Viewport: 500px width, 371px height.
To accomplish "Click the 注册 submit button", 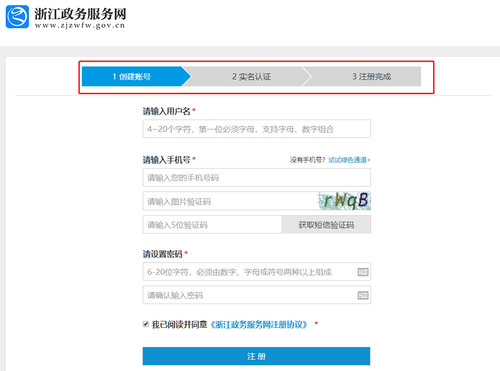I will pos(256,356).
